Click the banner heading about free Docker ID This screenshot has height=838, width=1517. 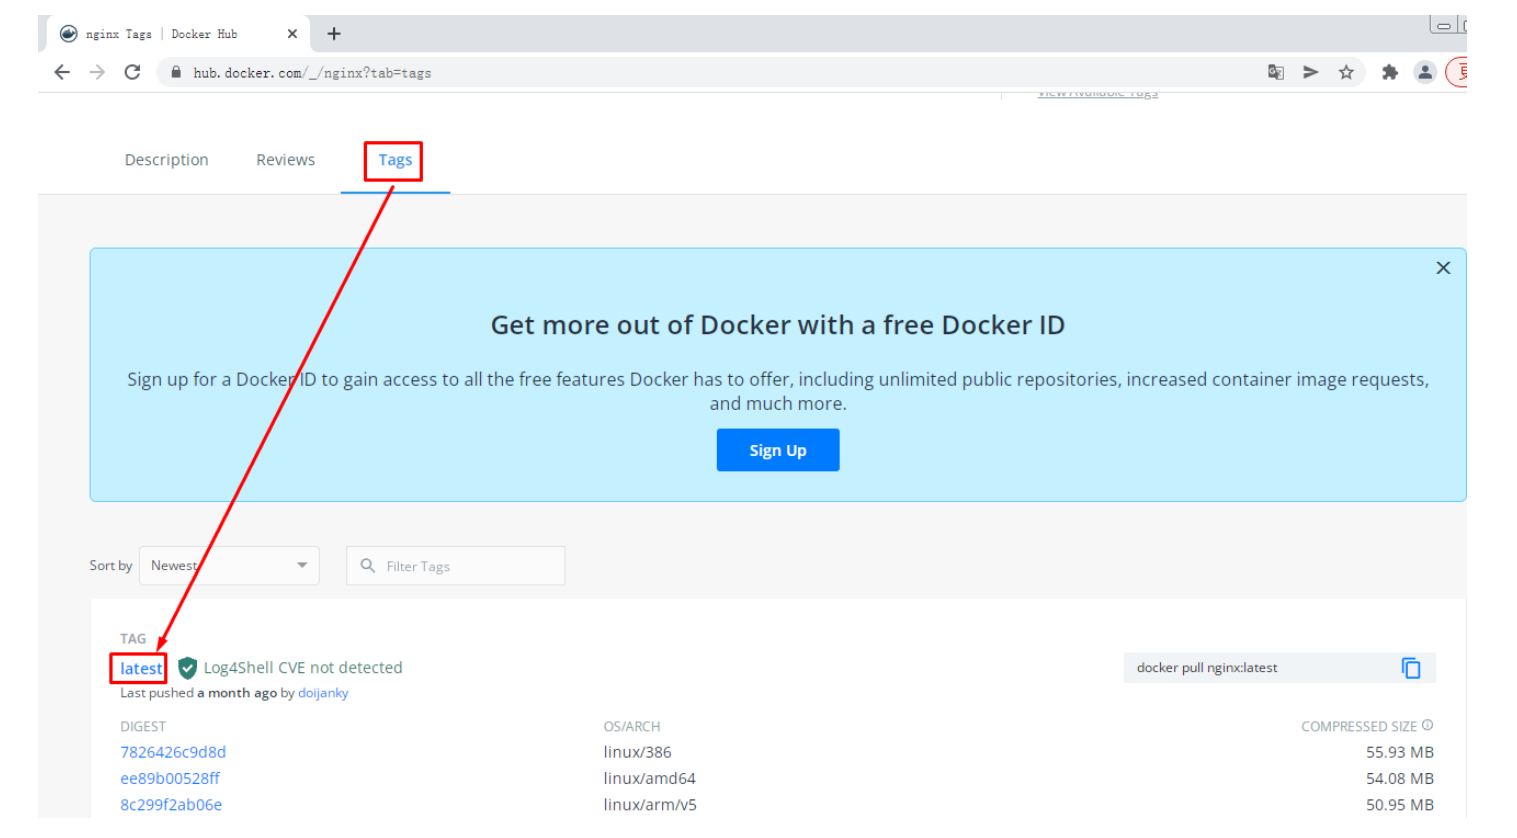click(x=778, y=325)
